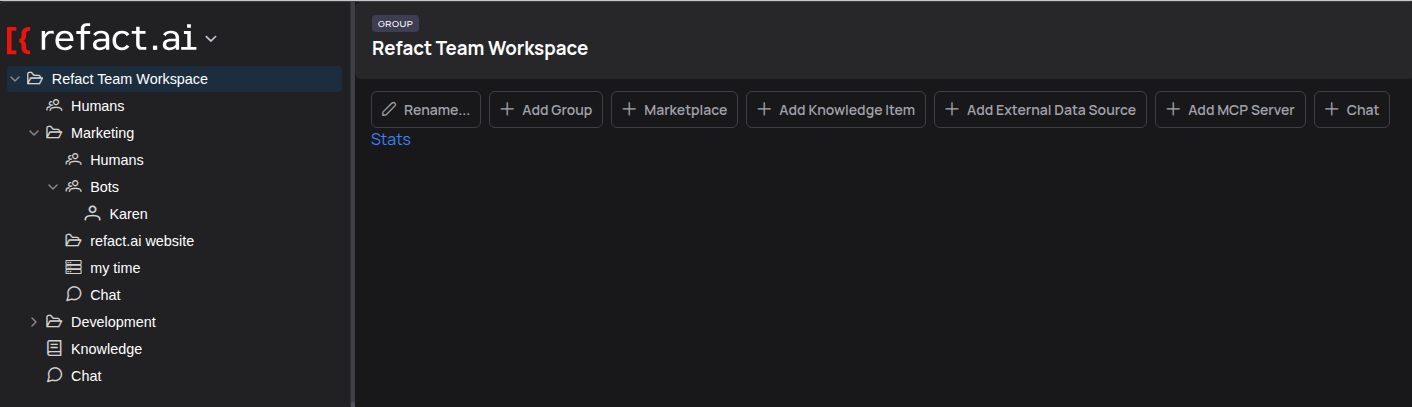Image resolution: width=1412 pixels, height=407 pixels.
Task: Click the Karen bot person icon
Action: pyautogui.click(x=92, y=214)
